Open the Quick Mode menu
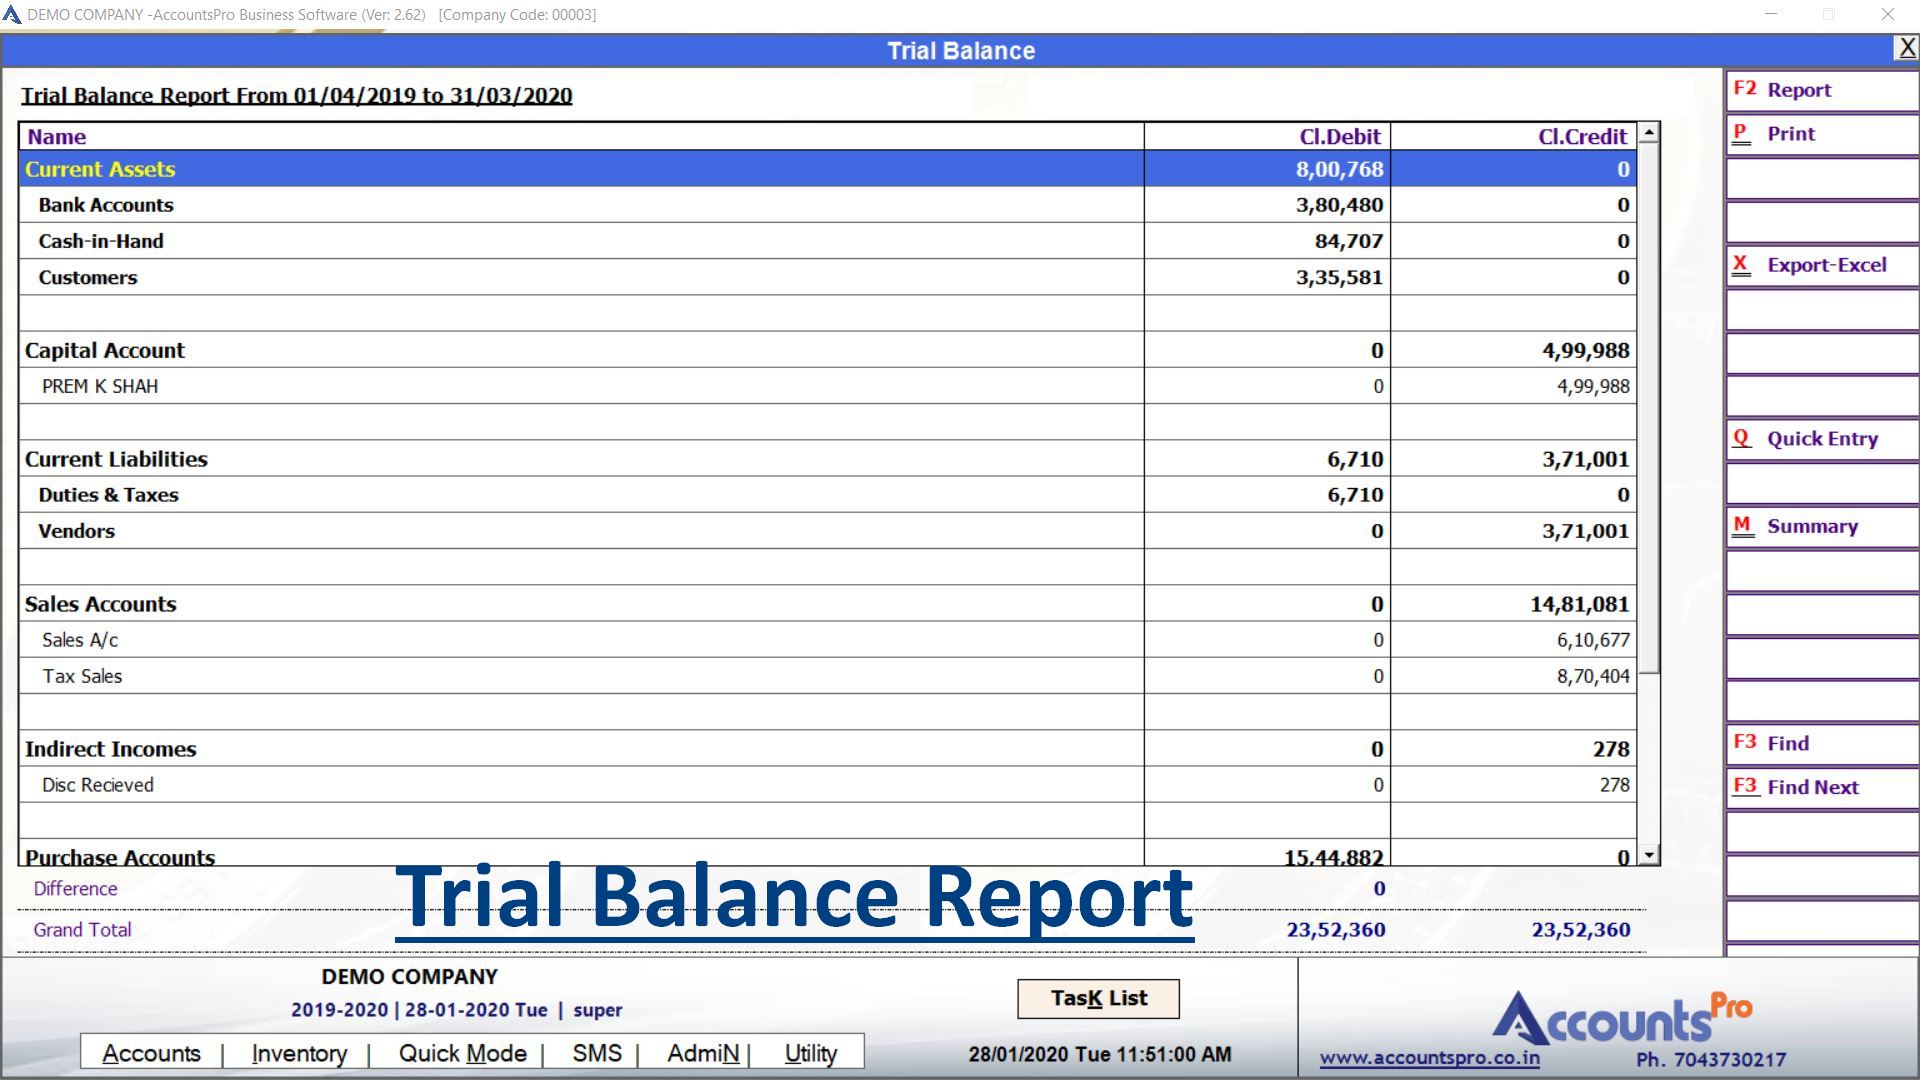This screenshot has width=1920, height=1080. pyautogui.click(x=462, y=1054)
